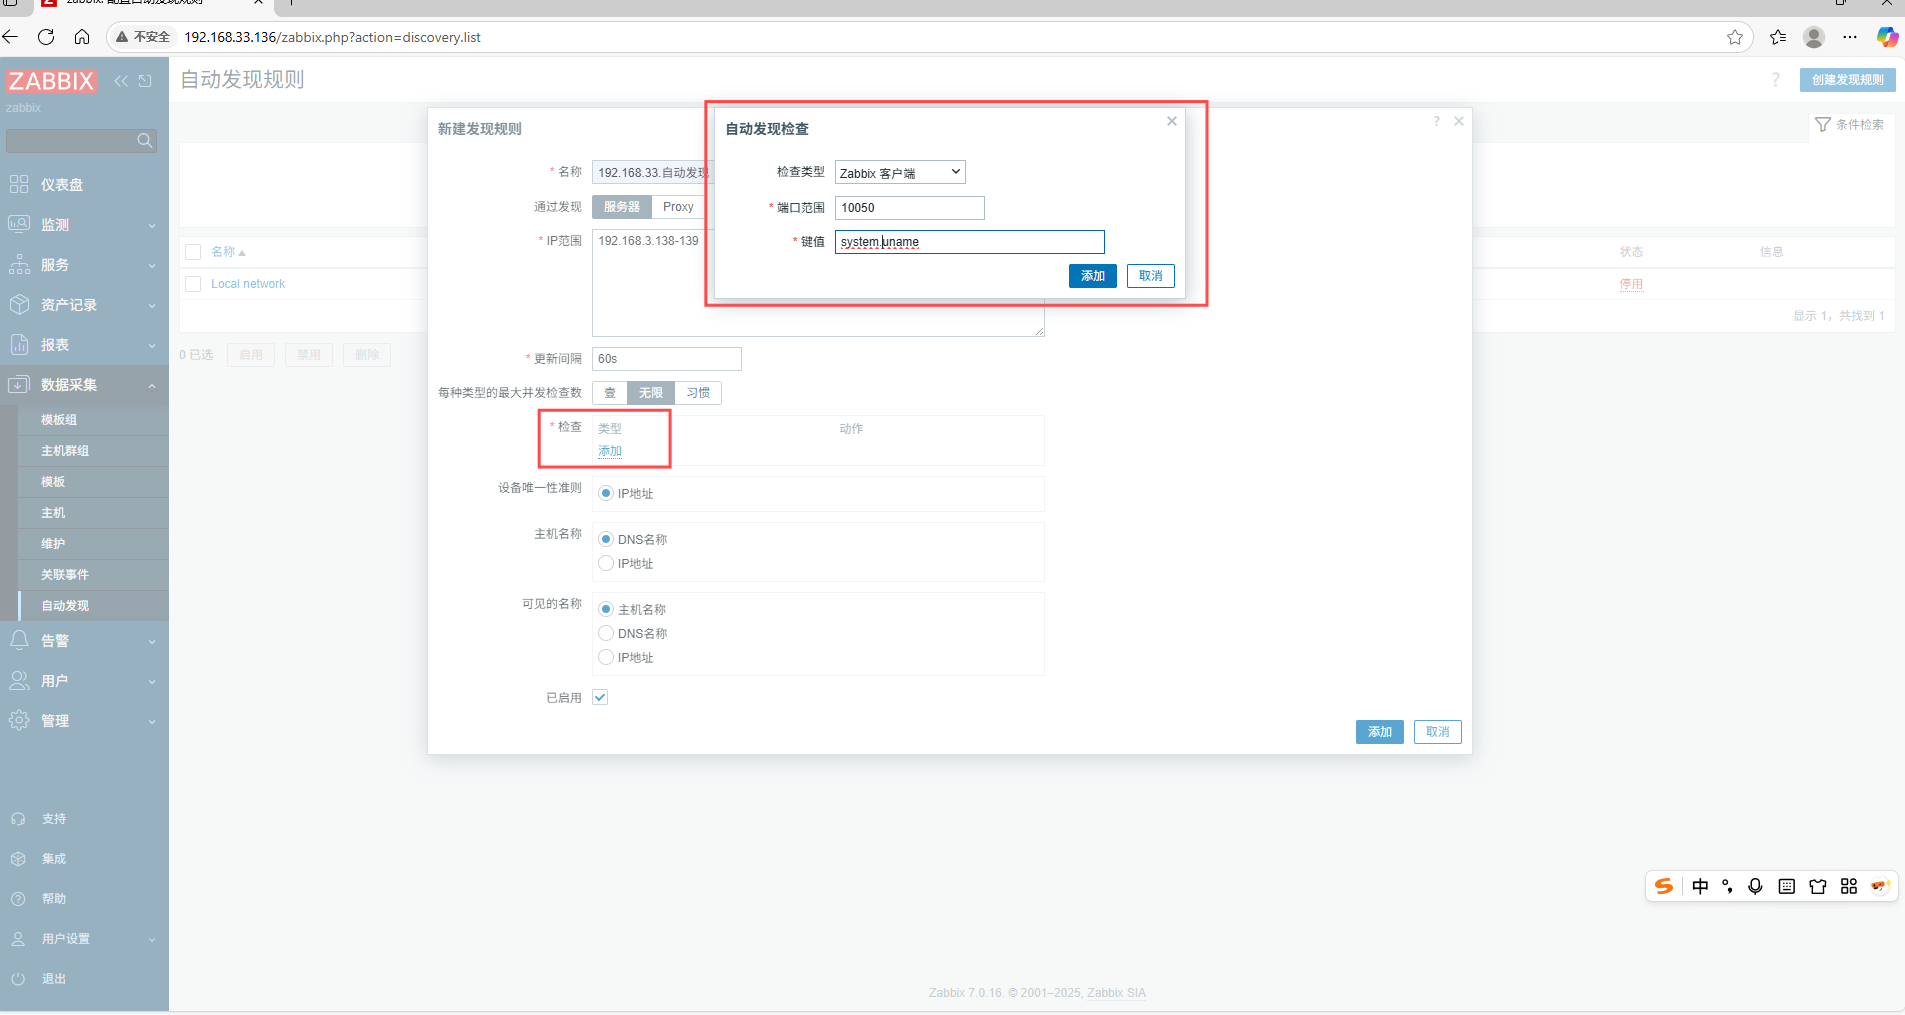
Task: Click 添加 in the discovery check dialog
Action: click(1093, 276)
